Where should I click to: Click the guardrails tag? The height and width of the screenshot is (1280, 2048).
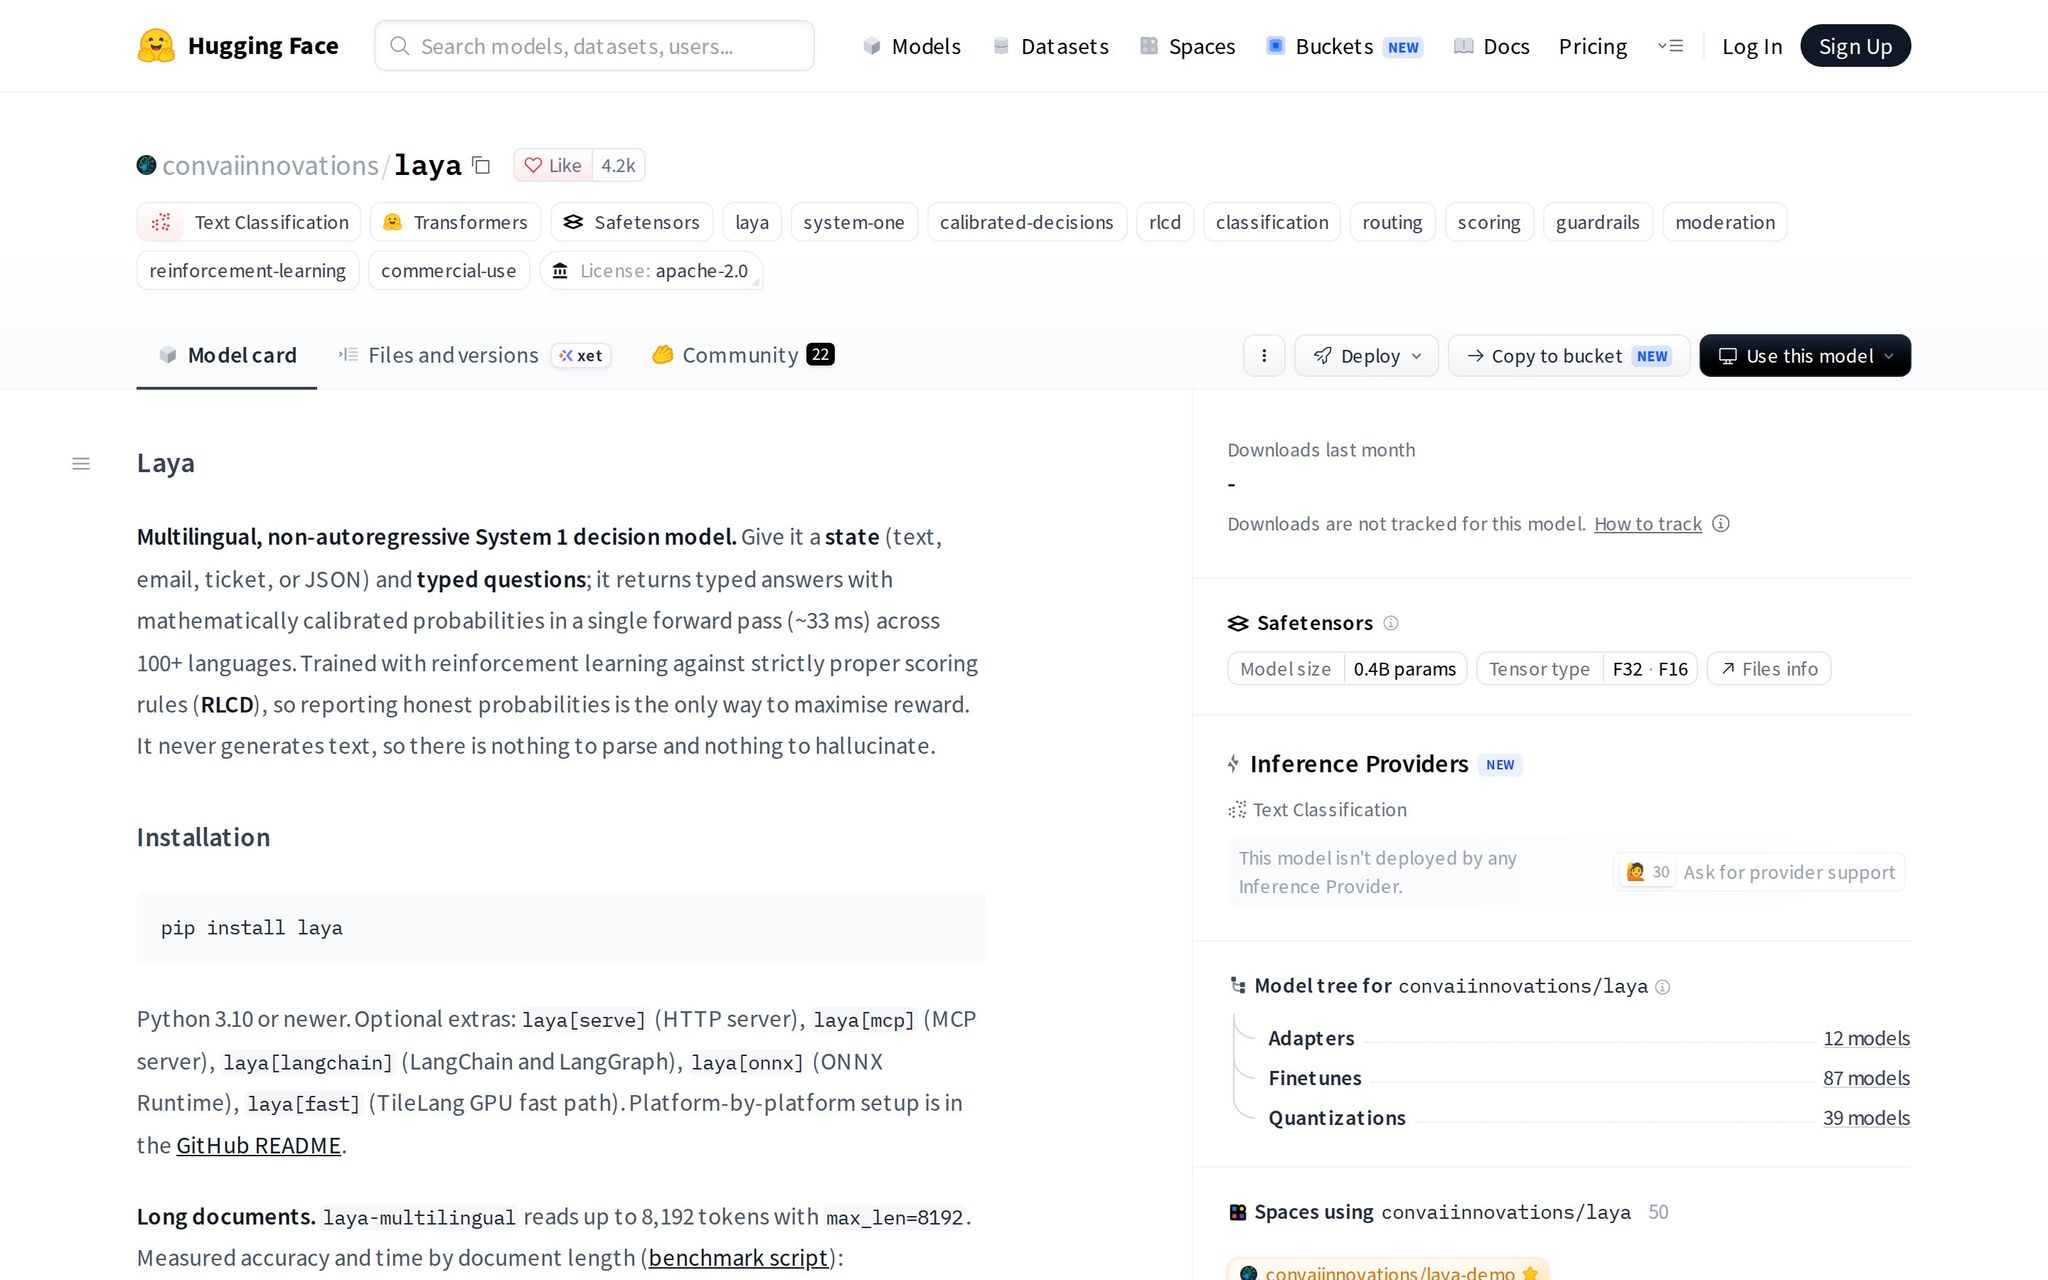click(x=1598, y=222)
